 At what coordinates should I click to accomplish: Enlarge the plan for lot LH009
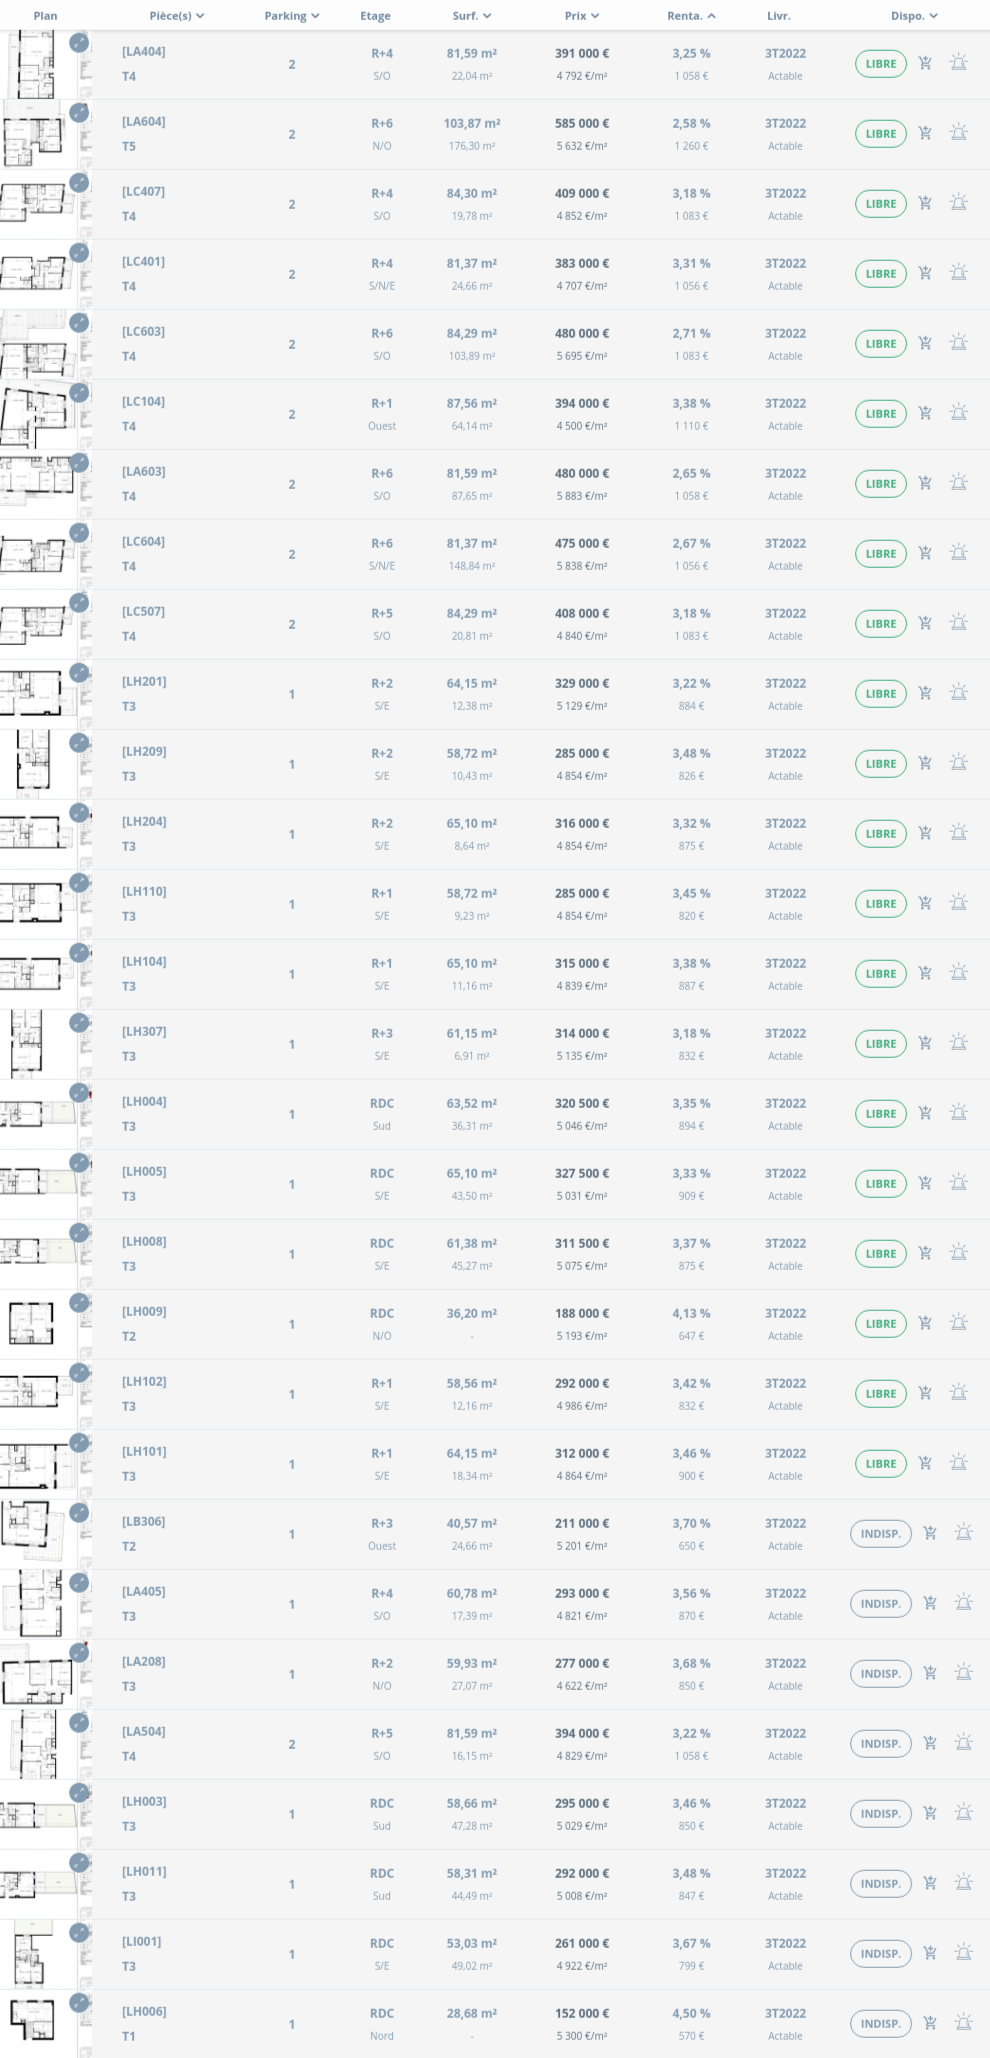tap(79, 1303)
